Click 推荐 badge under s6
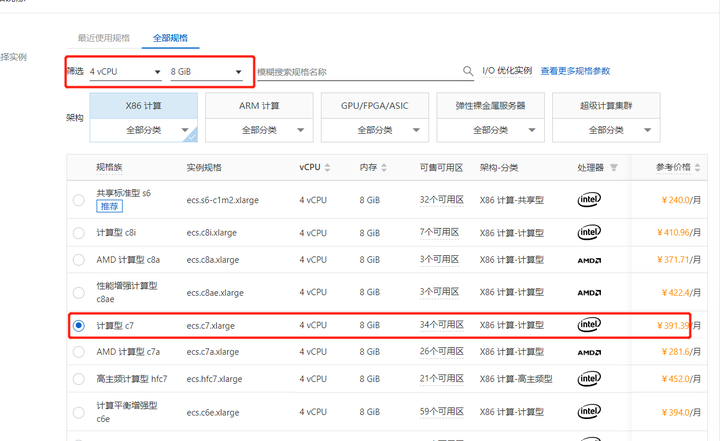This screenshot has height=441, width=720. click(109, 206)
